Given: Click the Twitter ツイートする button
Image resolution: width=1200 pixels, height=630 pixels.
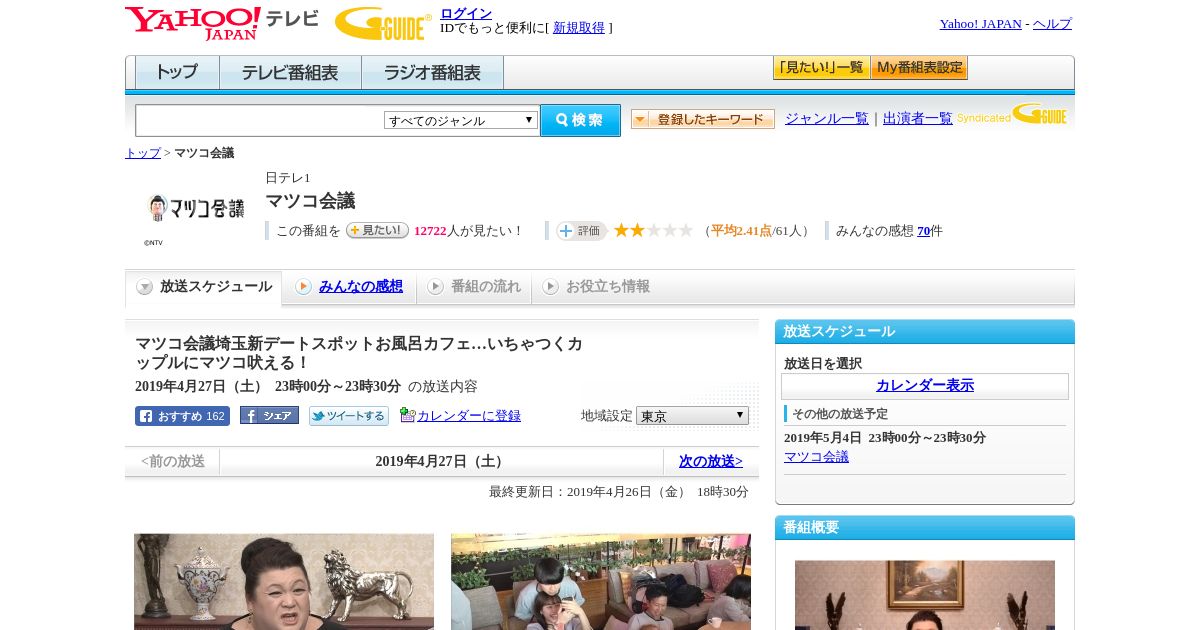Looking at the screenshot, I should (349, 416).
